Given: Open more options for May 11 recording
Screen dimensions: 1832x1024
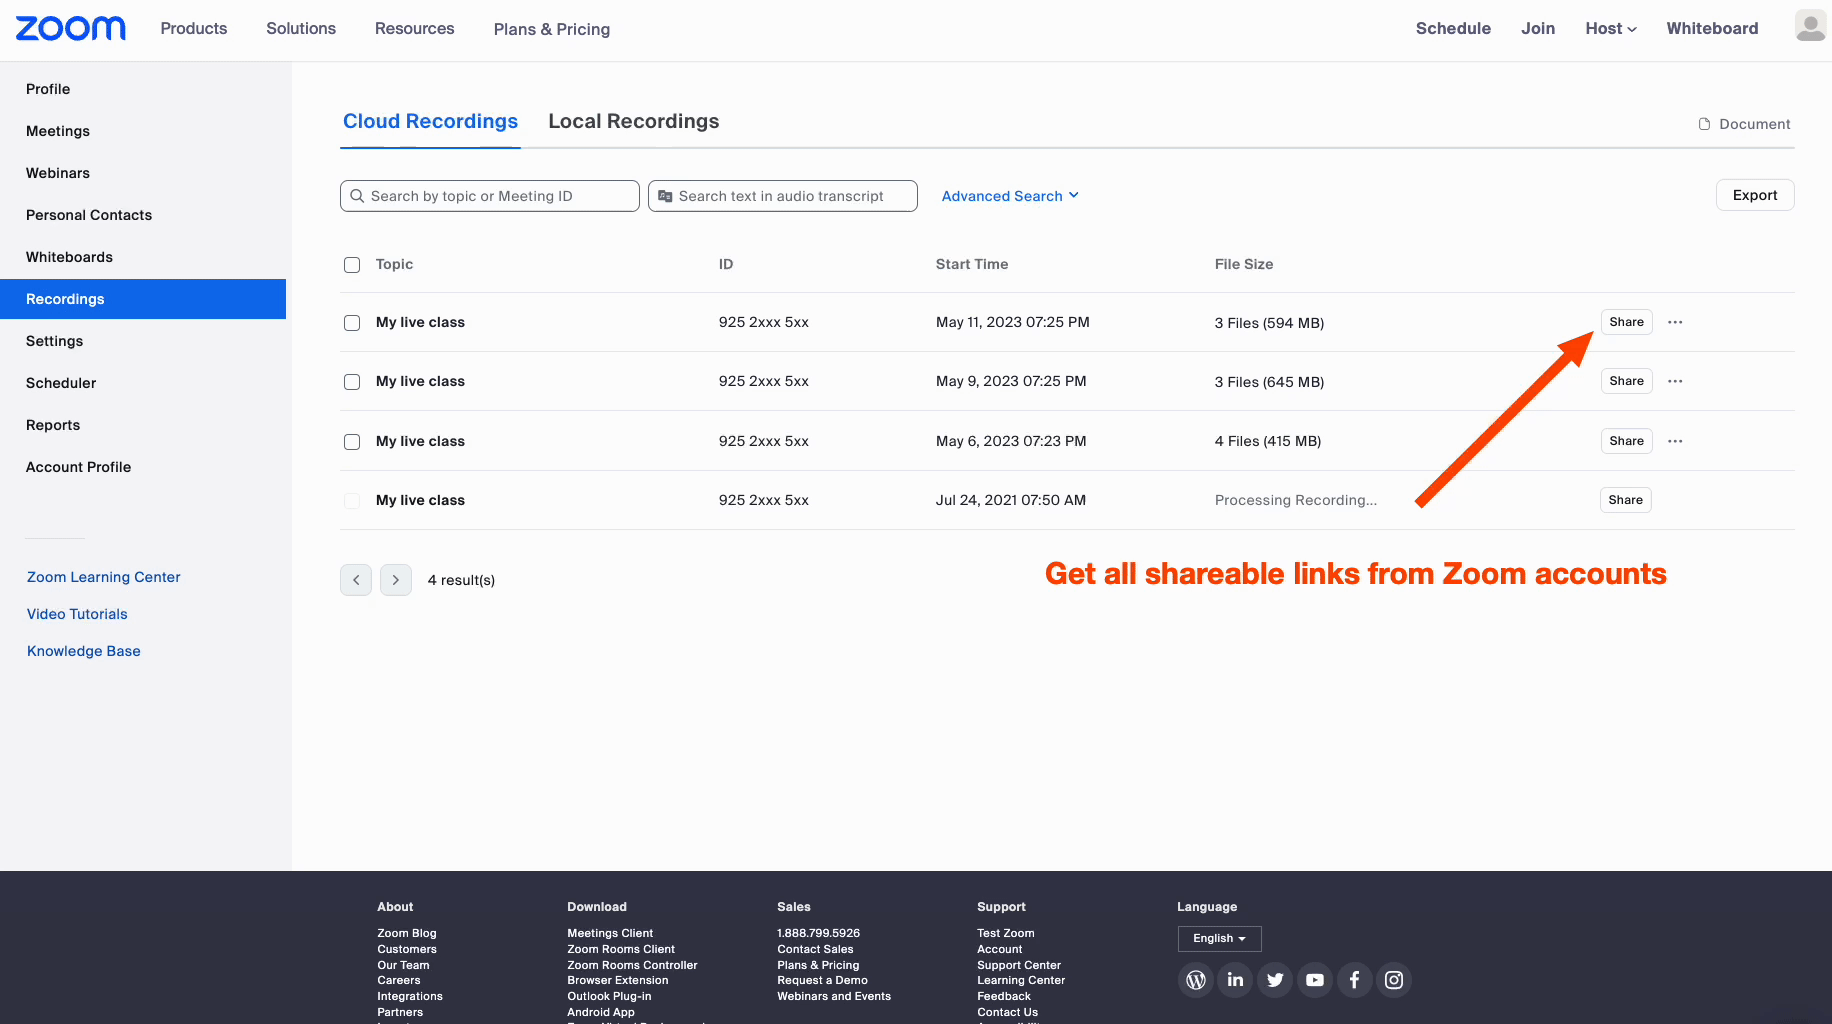Looking at the screenshot, I should coord(1675,322).
